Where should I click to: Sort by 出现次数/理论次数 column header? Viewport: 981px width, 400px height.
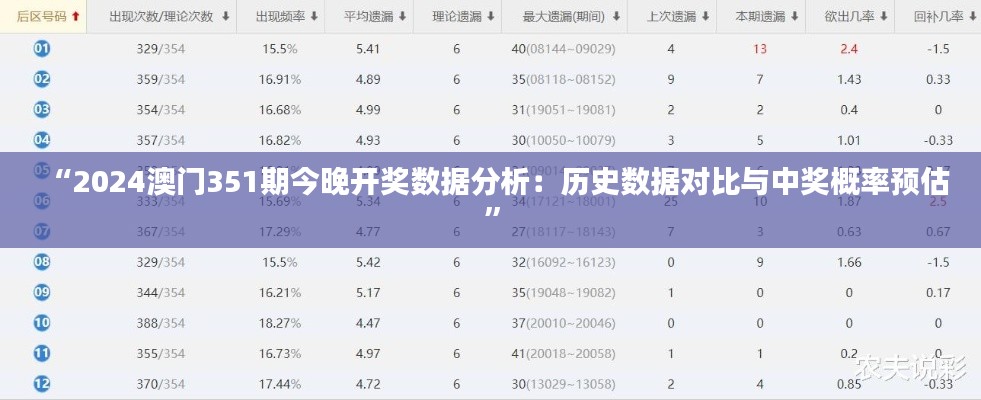(x=161, y=17)
